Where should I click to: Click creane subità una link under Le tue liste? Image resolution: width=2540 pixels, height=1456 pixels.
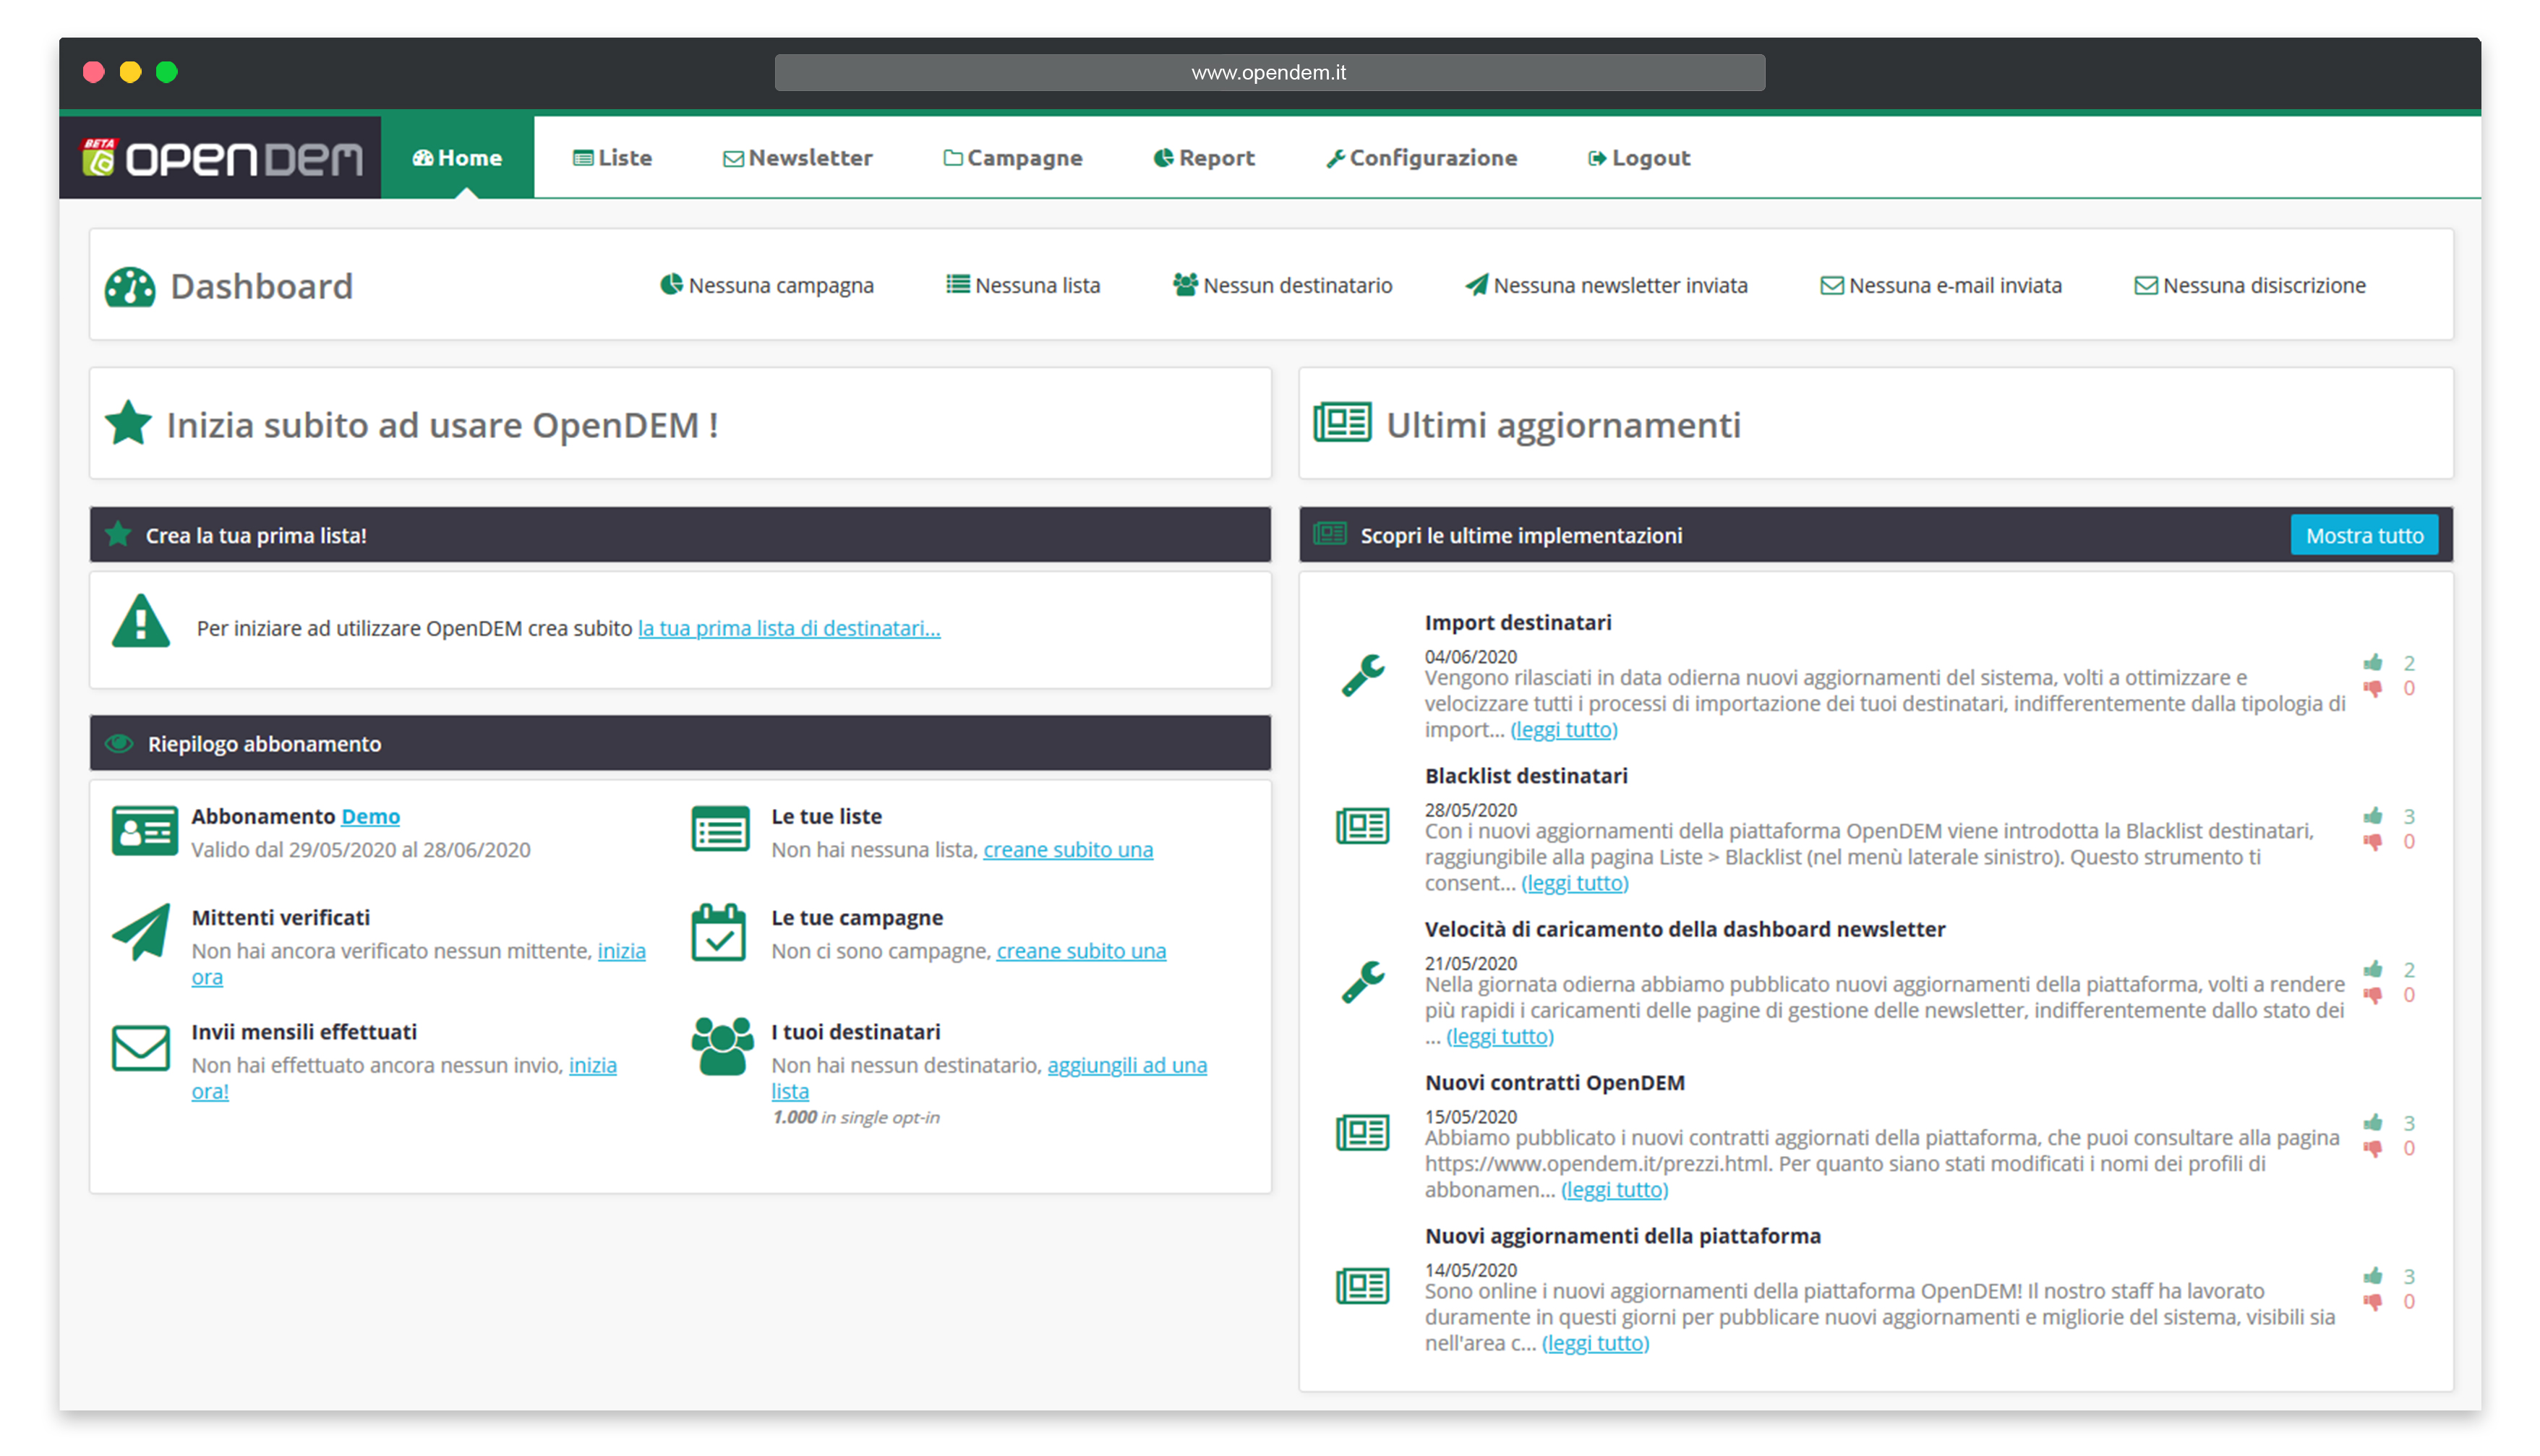1067,849
